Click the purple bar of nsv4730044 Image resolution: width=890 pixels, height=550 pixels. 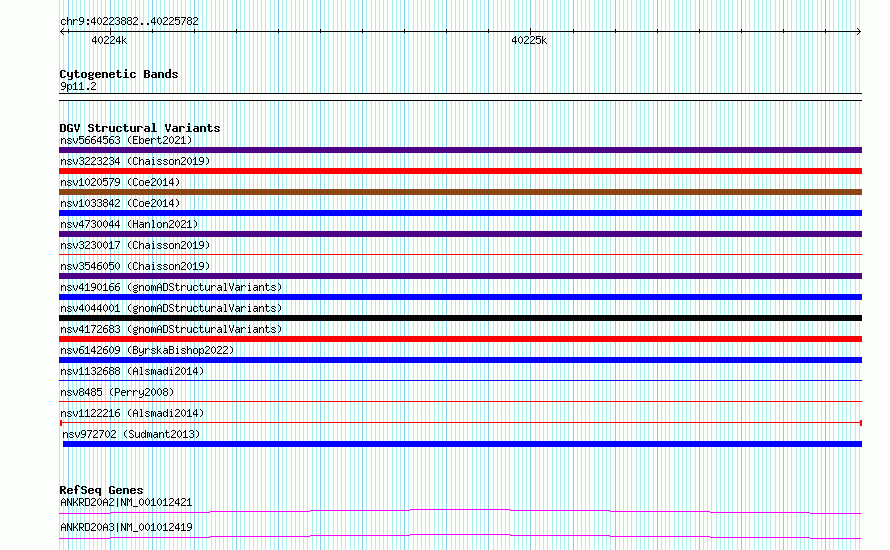coord(460,234)
